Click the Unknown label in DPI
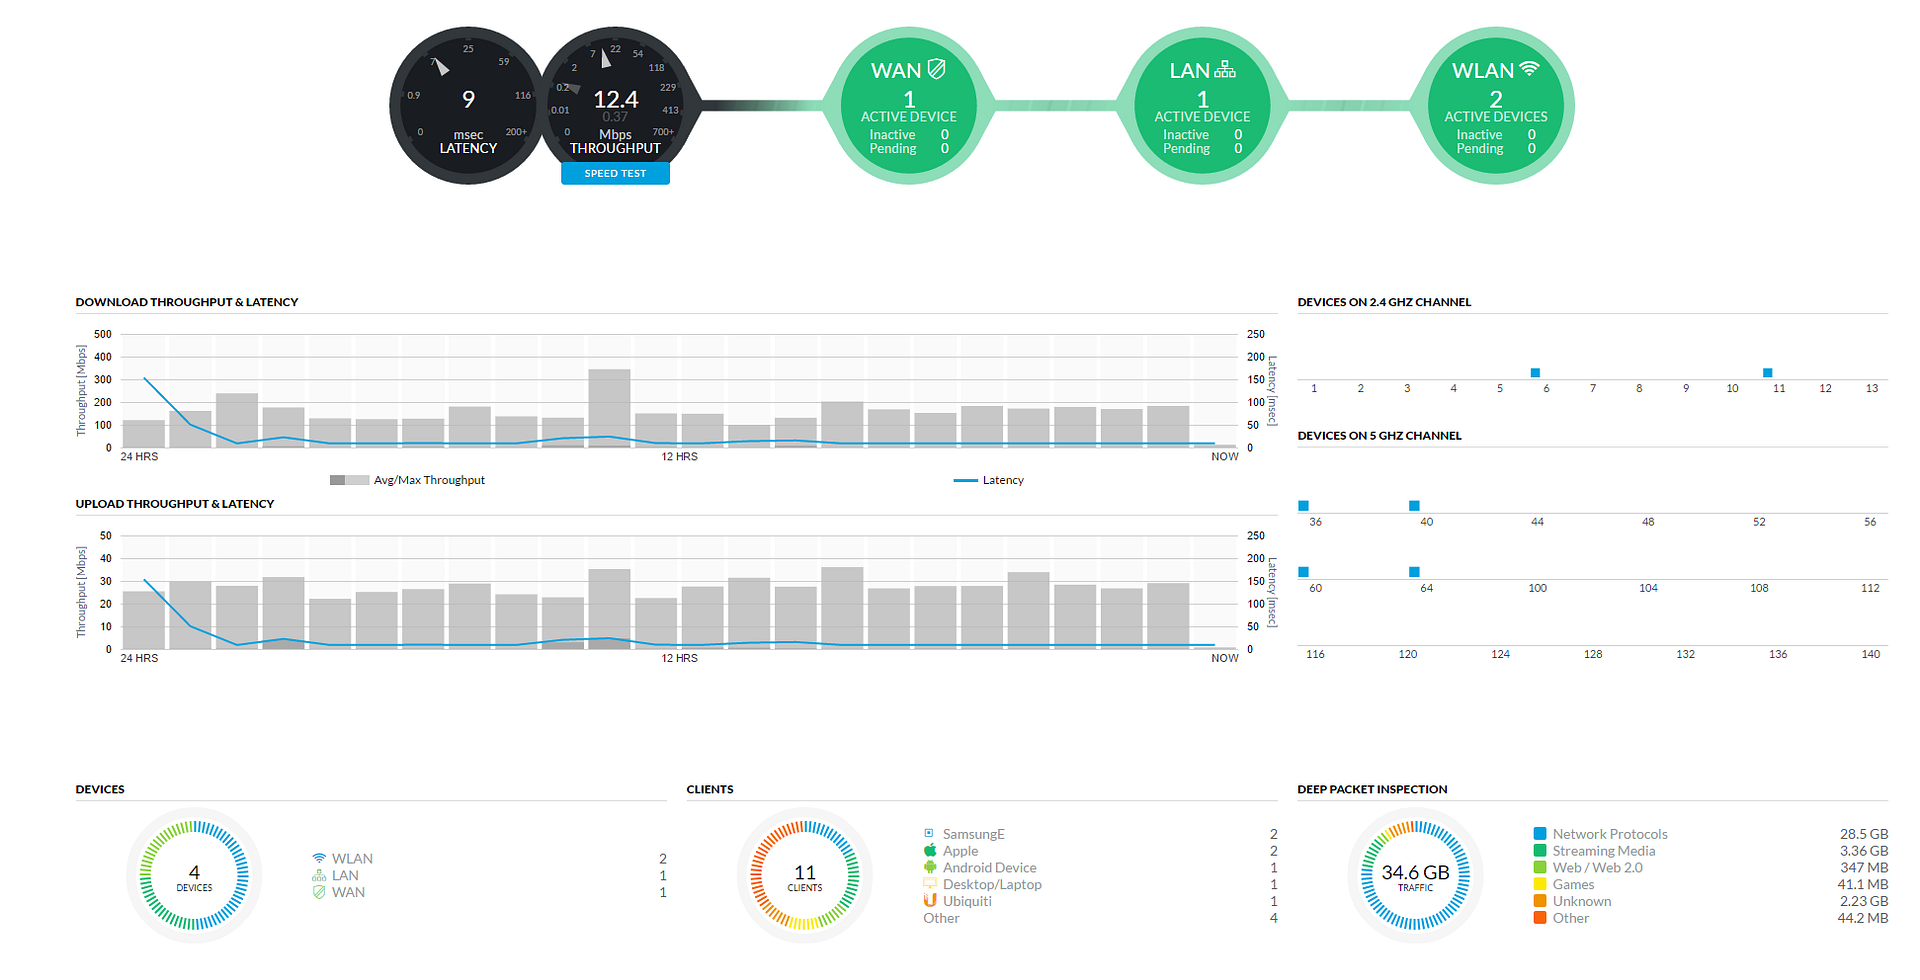The width and height of the screenshot is (1920, 980). coord(1582,901)
